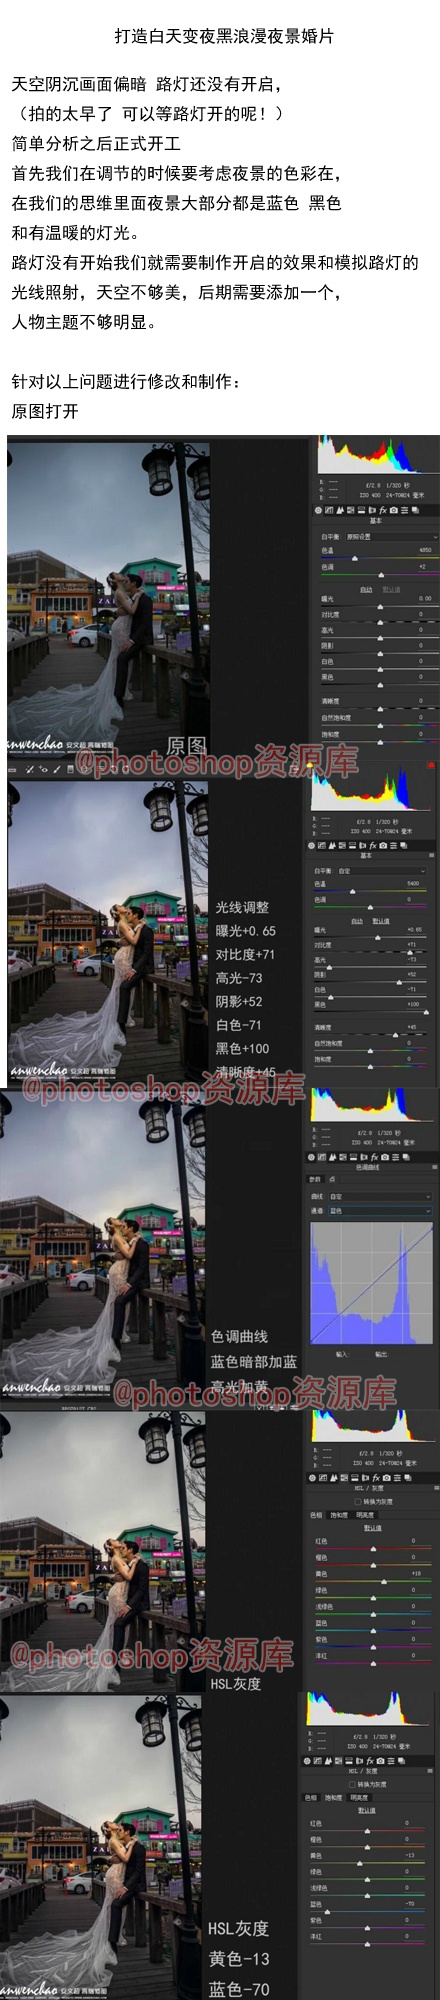
Task: Open Detail mountains icon above 色调曲线 panel
Action: (332, 1157)
